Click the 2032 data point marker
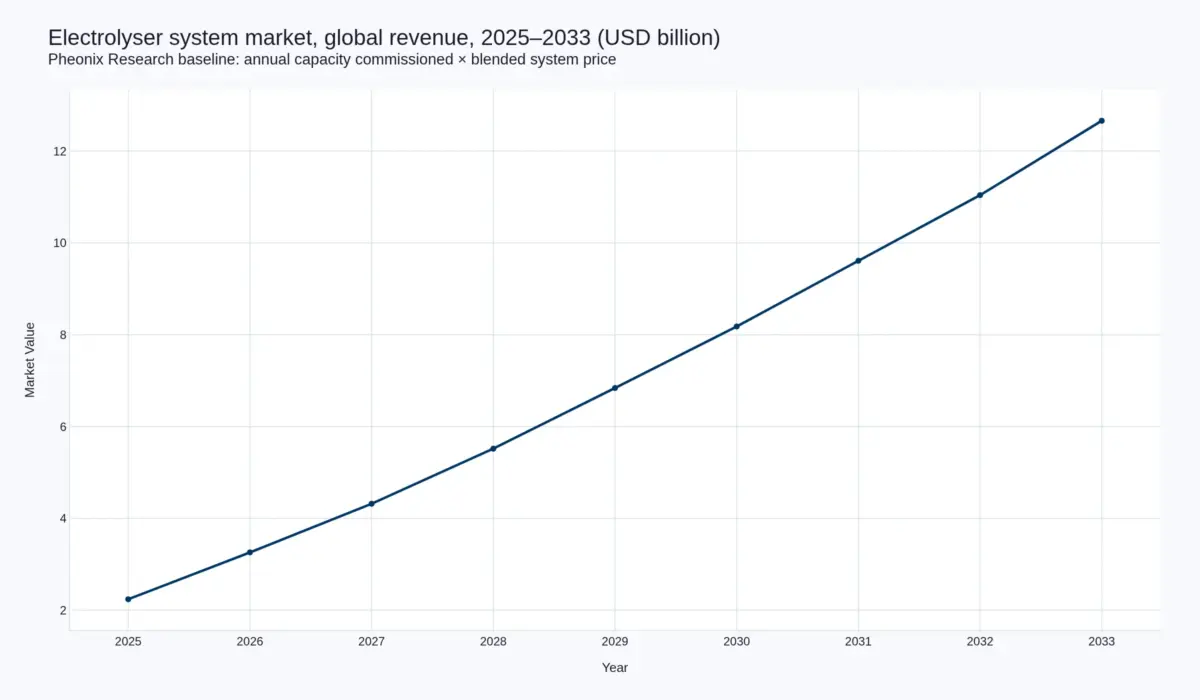This screenshot has width=1200, height=700. (980, 195)
